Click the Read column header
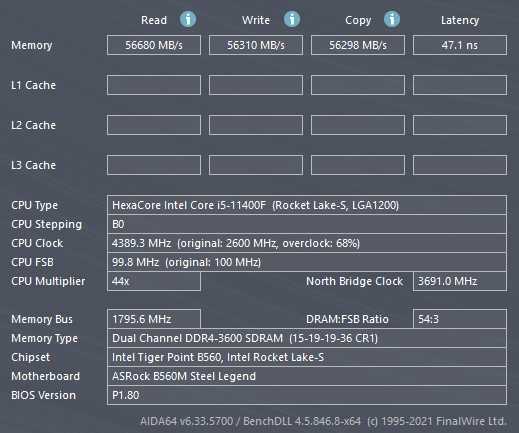 (154, 20)
